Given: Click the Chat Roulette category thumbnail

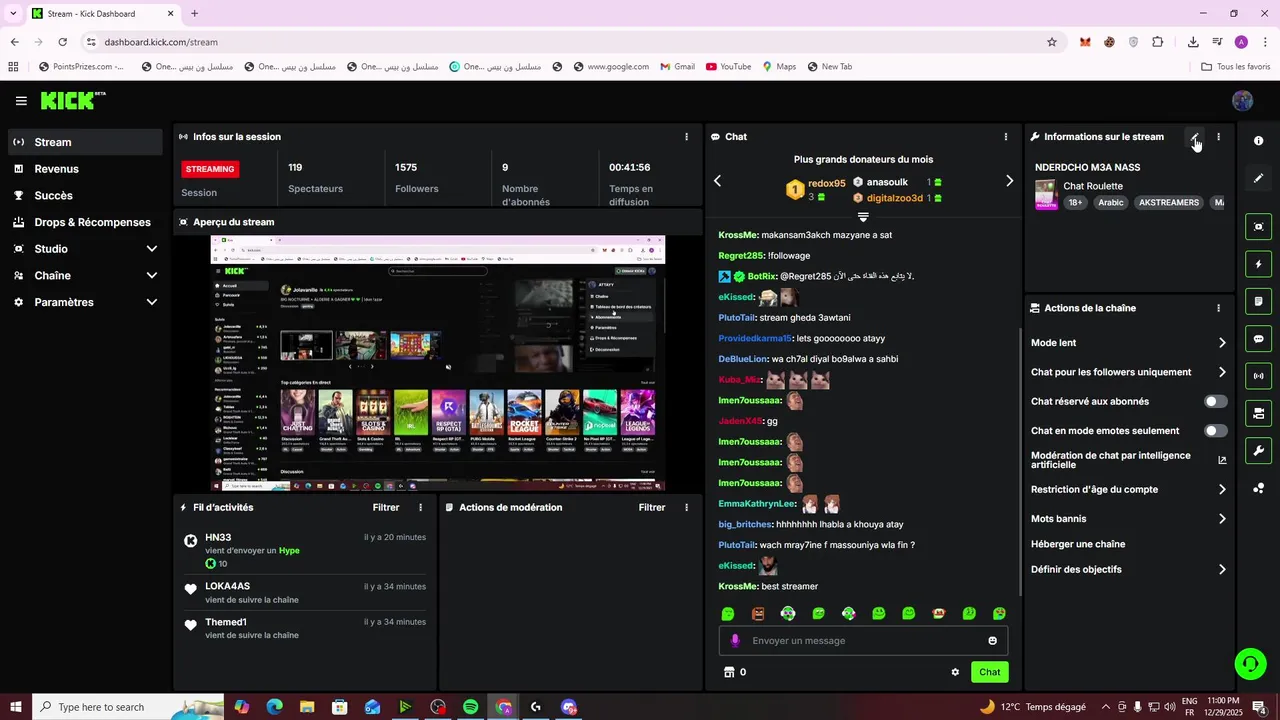Looking at the screenshot, I should [x=1045, y=194].
